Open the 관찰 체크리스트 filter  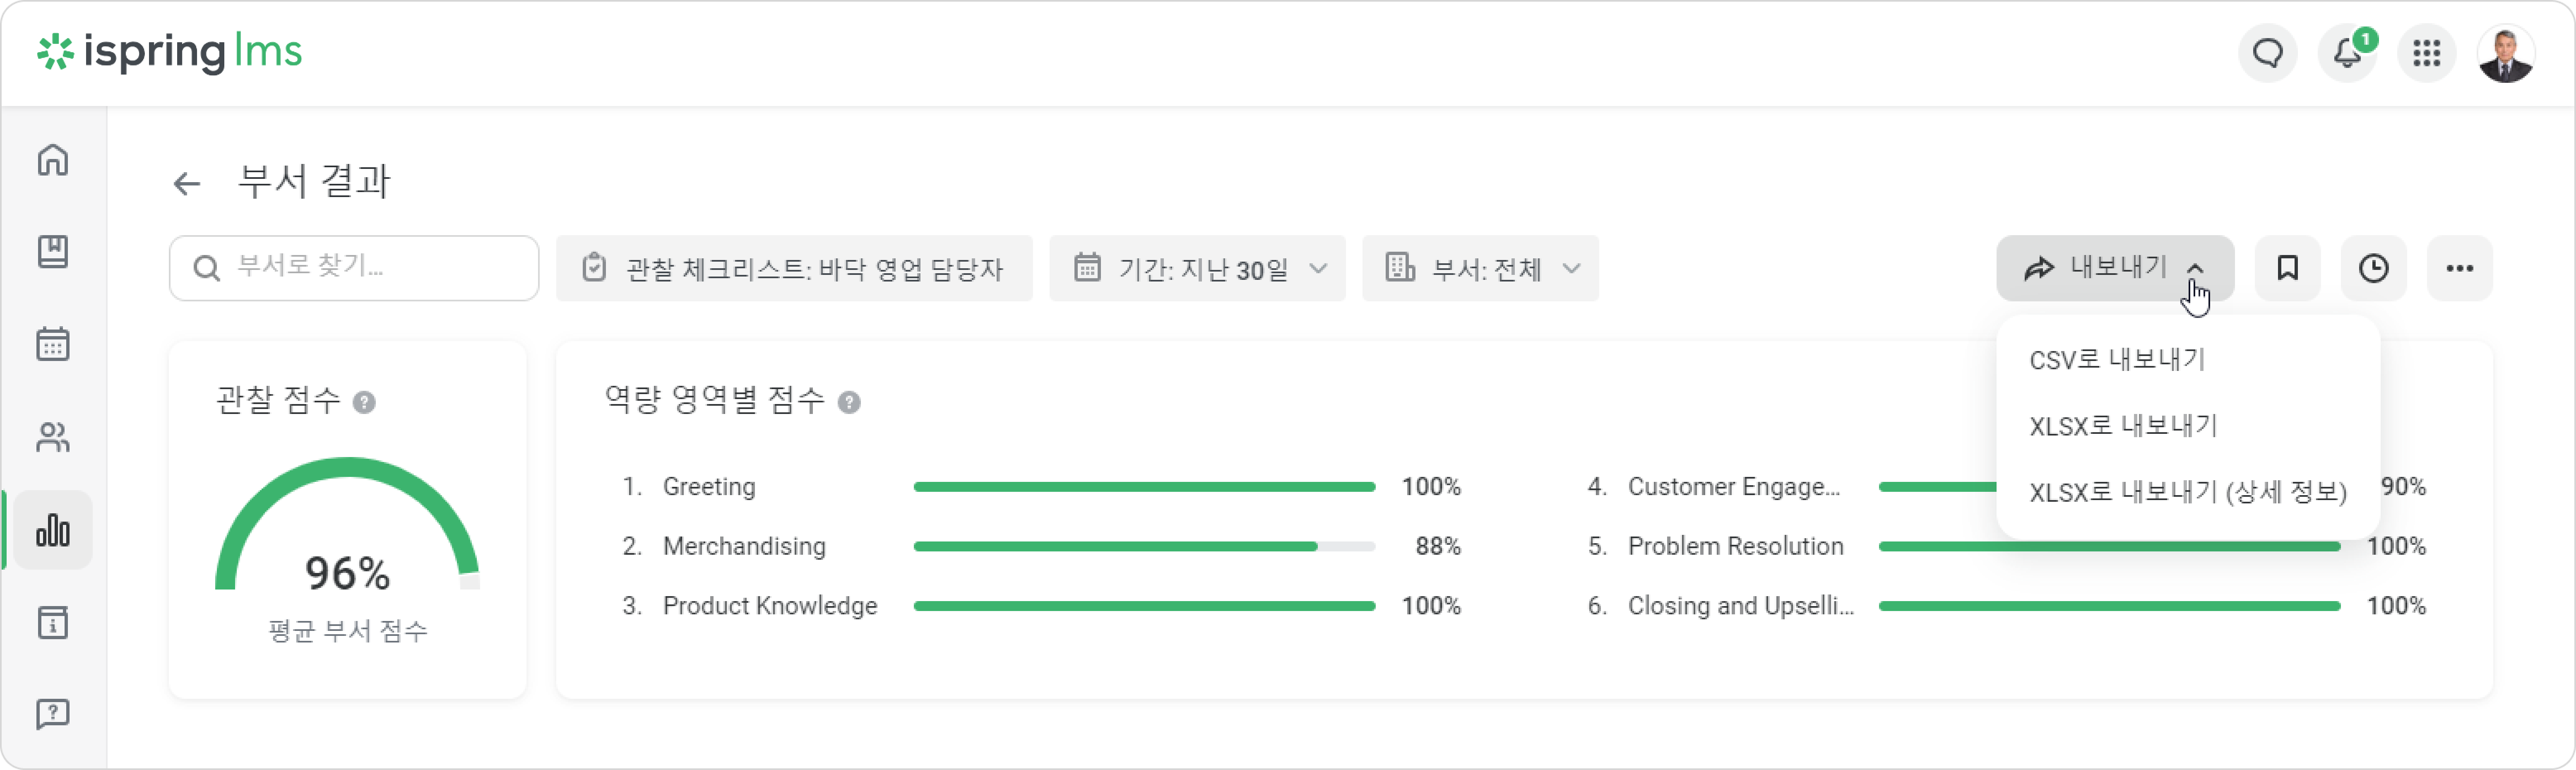coord(794,268)
